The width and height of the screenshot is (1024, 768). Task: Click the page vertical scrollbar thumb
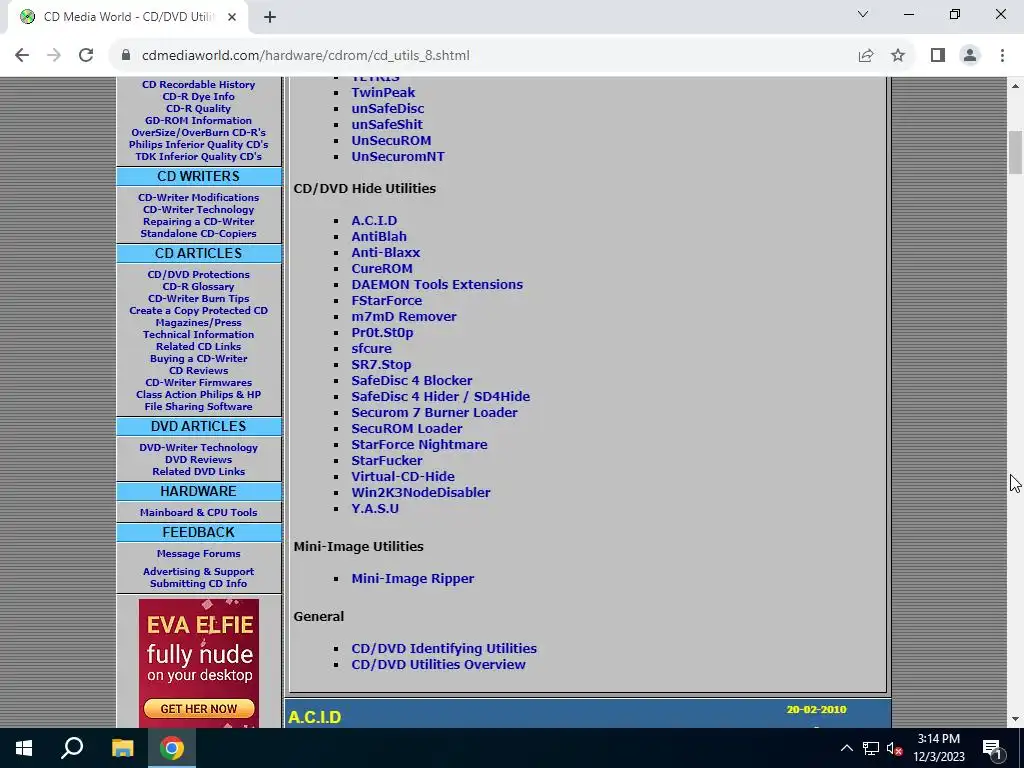point(1015,152)
